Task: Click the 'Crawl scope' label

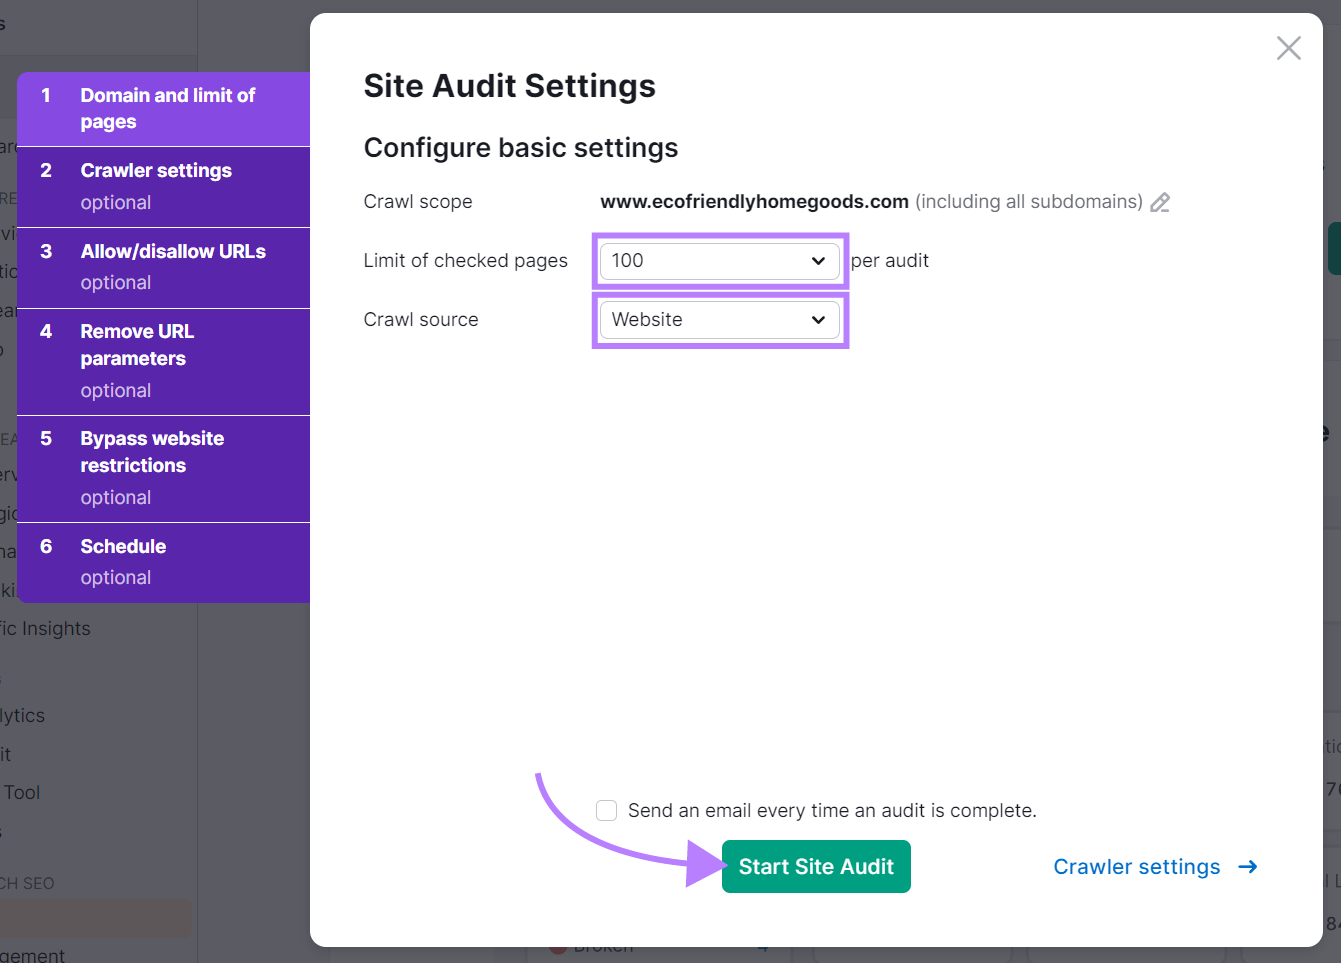Action: pyautogui.click(x=418, y=202)
